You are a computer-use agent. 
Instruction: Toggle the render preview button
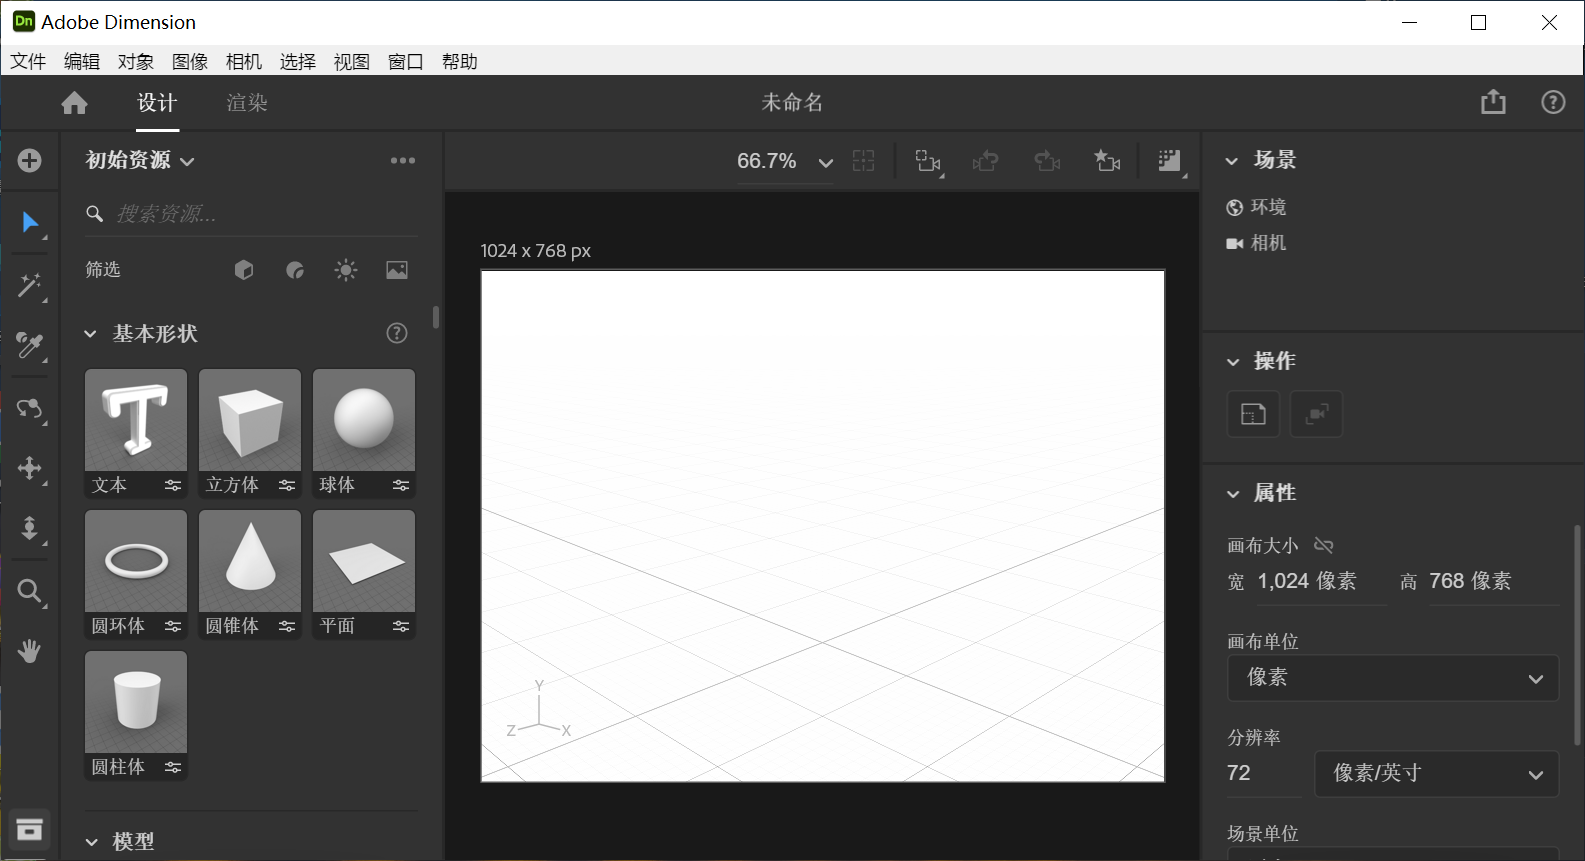1171,161
